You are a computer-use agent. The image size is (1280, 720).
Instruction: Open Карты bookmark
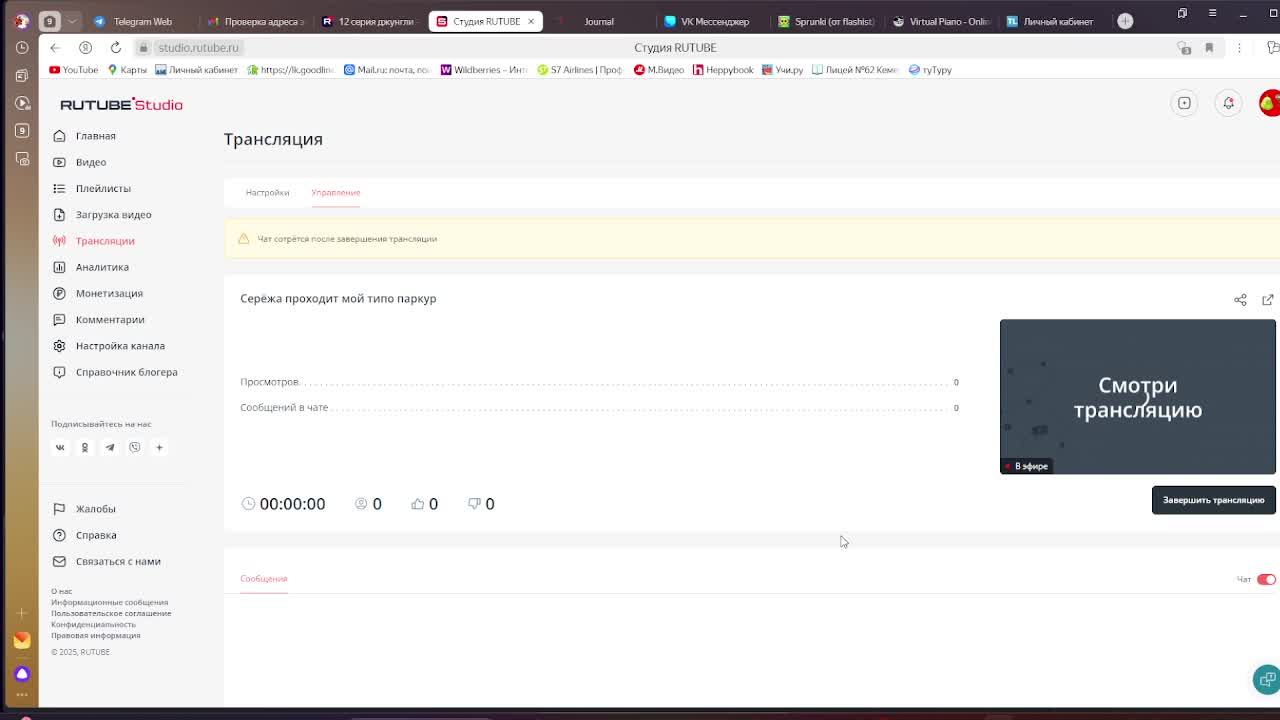click(x=127, y=70)
